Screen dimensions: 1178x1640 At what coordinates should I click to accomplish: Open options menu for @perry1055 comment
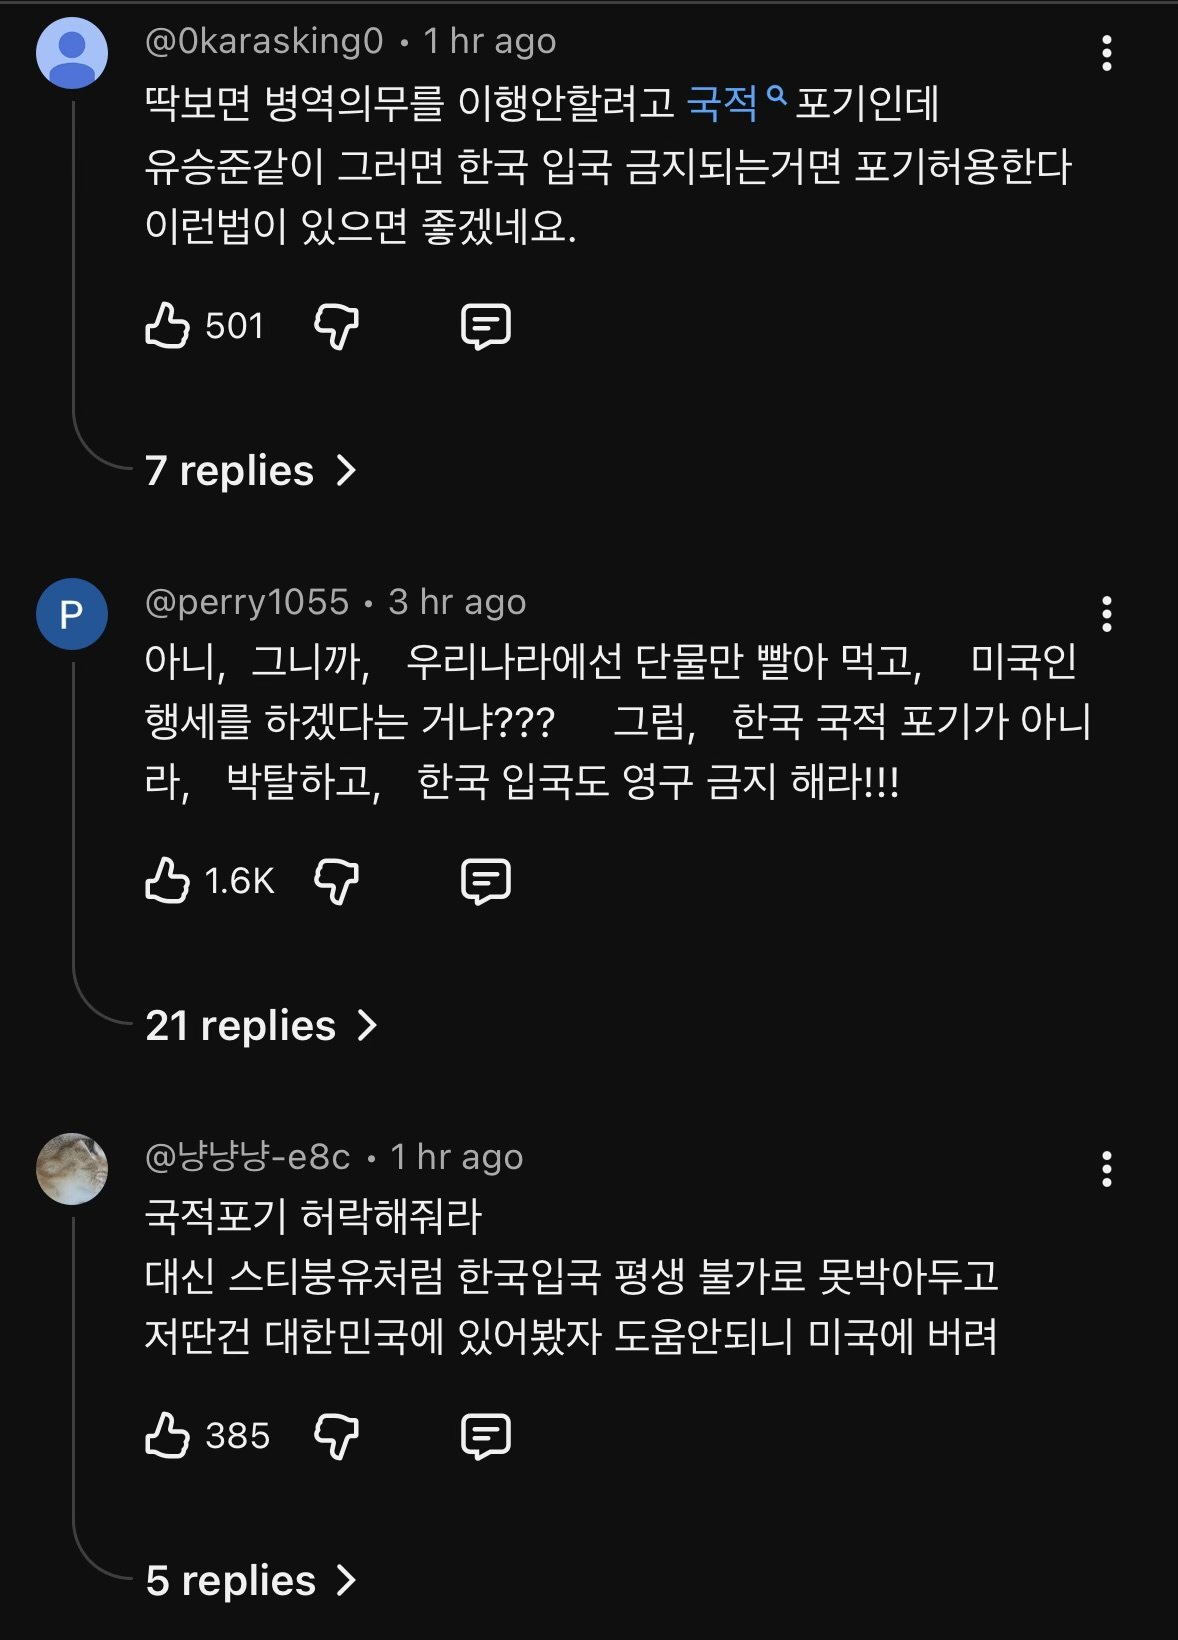[x=1106, y=614]
